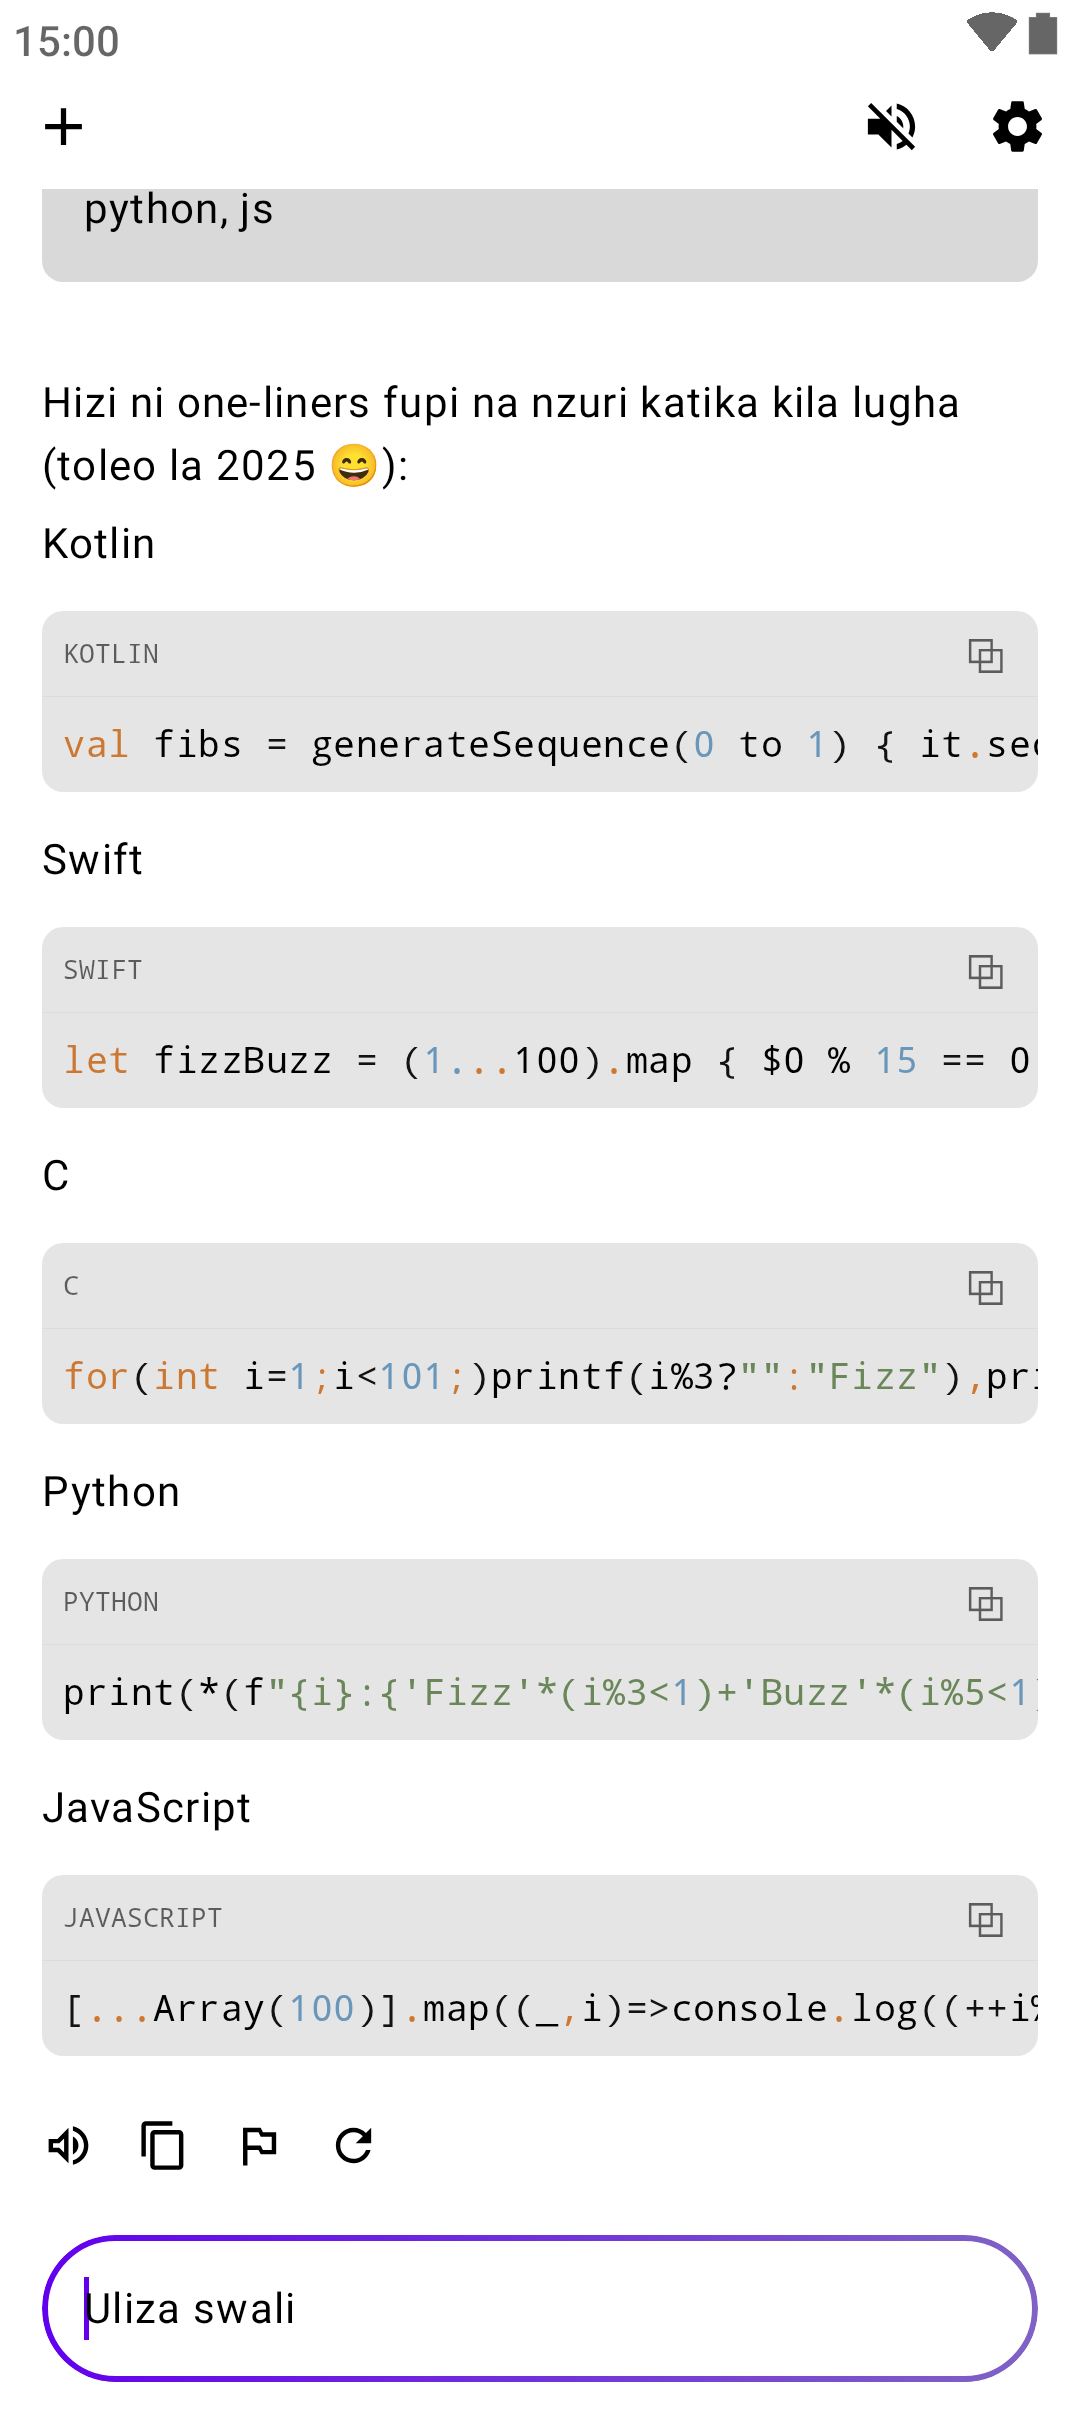Tap the 'Uliza swali' input field
Image resolution: width=1080 pixels, height=2424 pixels.
coord(540,2308)
